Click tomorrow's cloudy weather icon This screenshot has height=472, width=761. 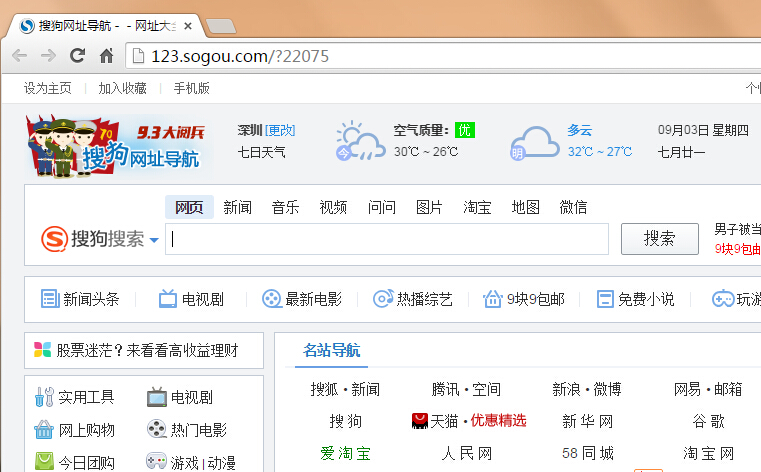click(534, 144)
